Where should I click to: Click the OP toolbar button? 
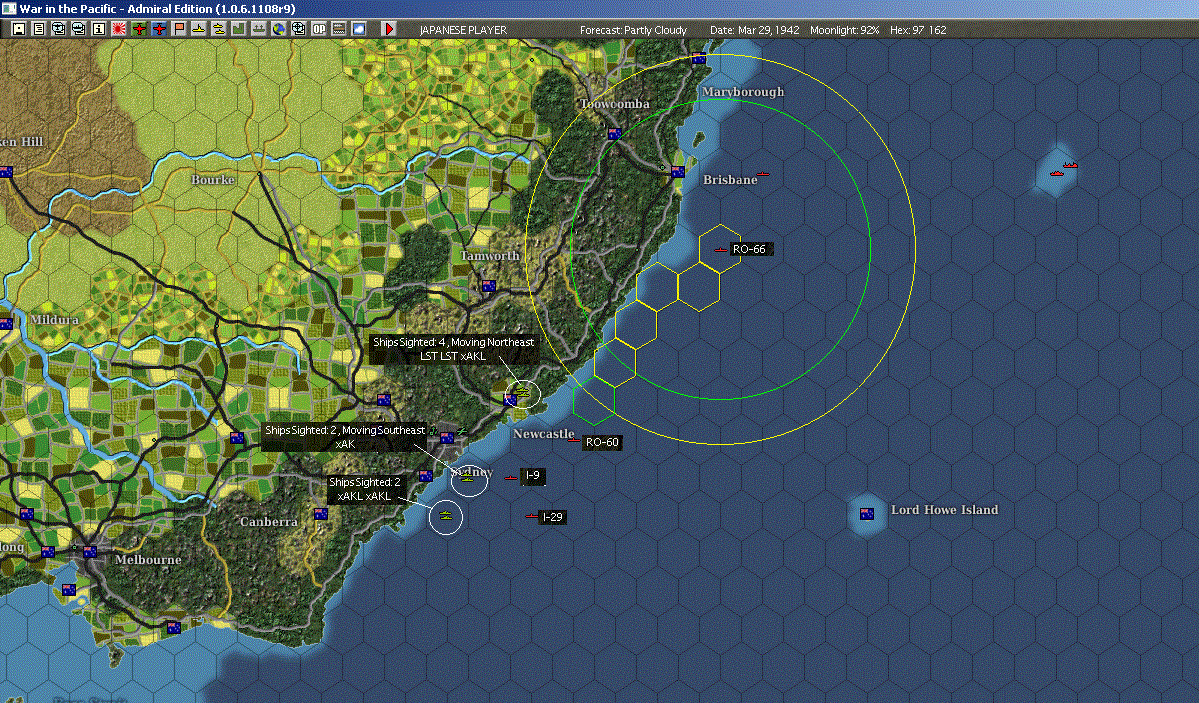click(319, 29)
